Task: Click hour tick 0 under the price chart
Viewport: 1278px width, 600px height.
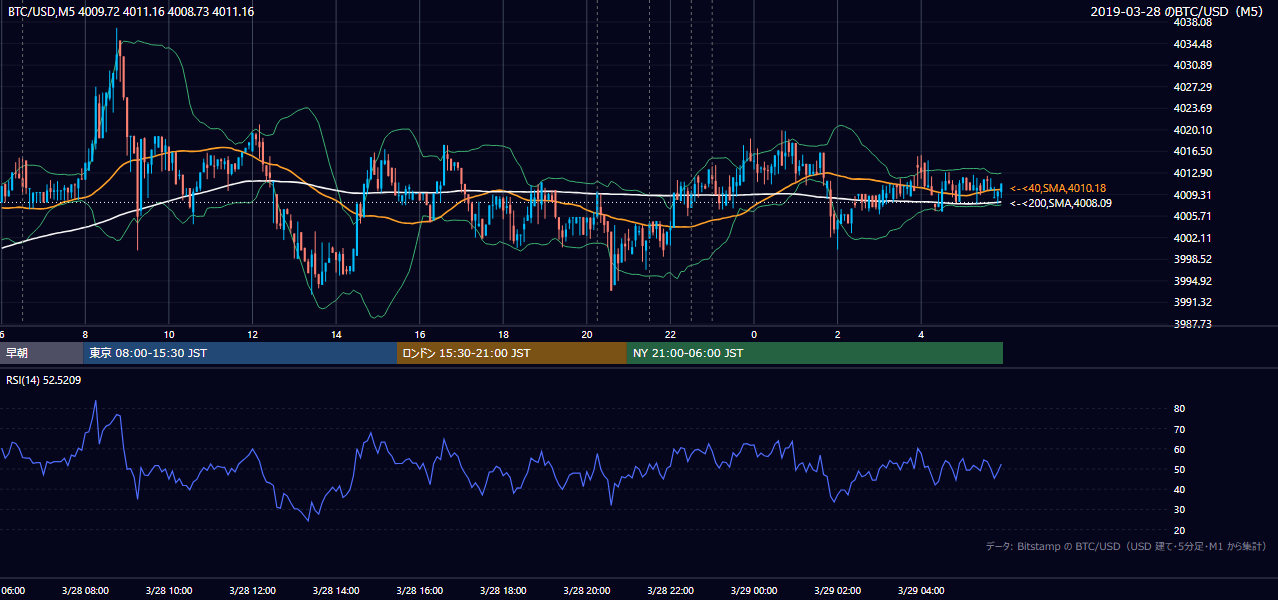Action: (x=754, y=334)
